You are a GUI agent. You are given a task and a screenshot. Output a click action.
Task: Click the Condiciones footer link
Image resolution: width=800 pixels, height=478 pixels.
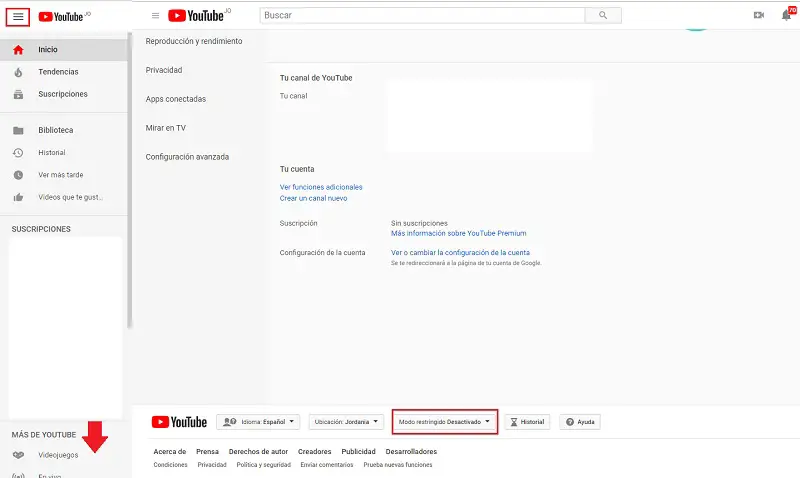[x=170, y=465]
